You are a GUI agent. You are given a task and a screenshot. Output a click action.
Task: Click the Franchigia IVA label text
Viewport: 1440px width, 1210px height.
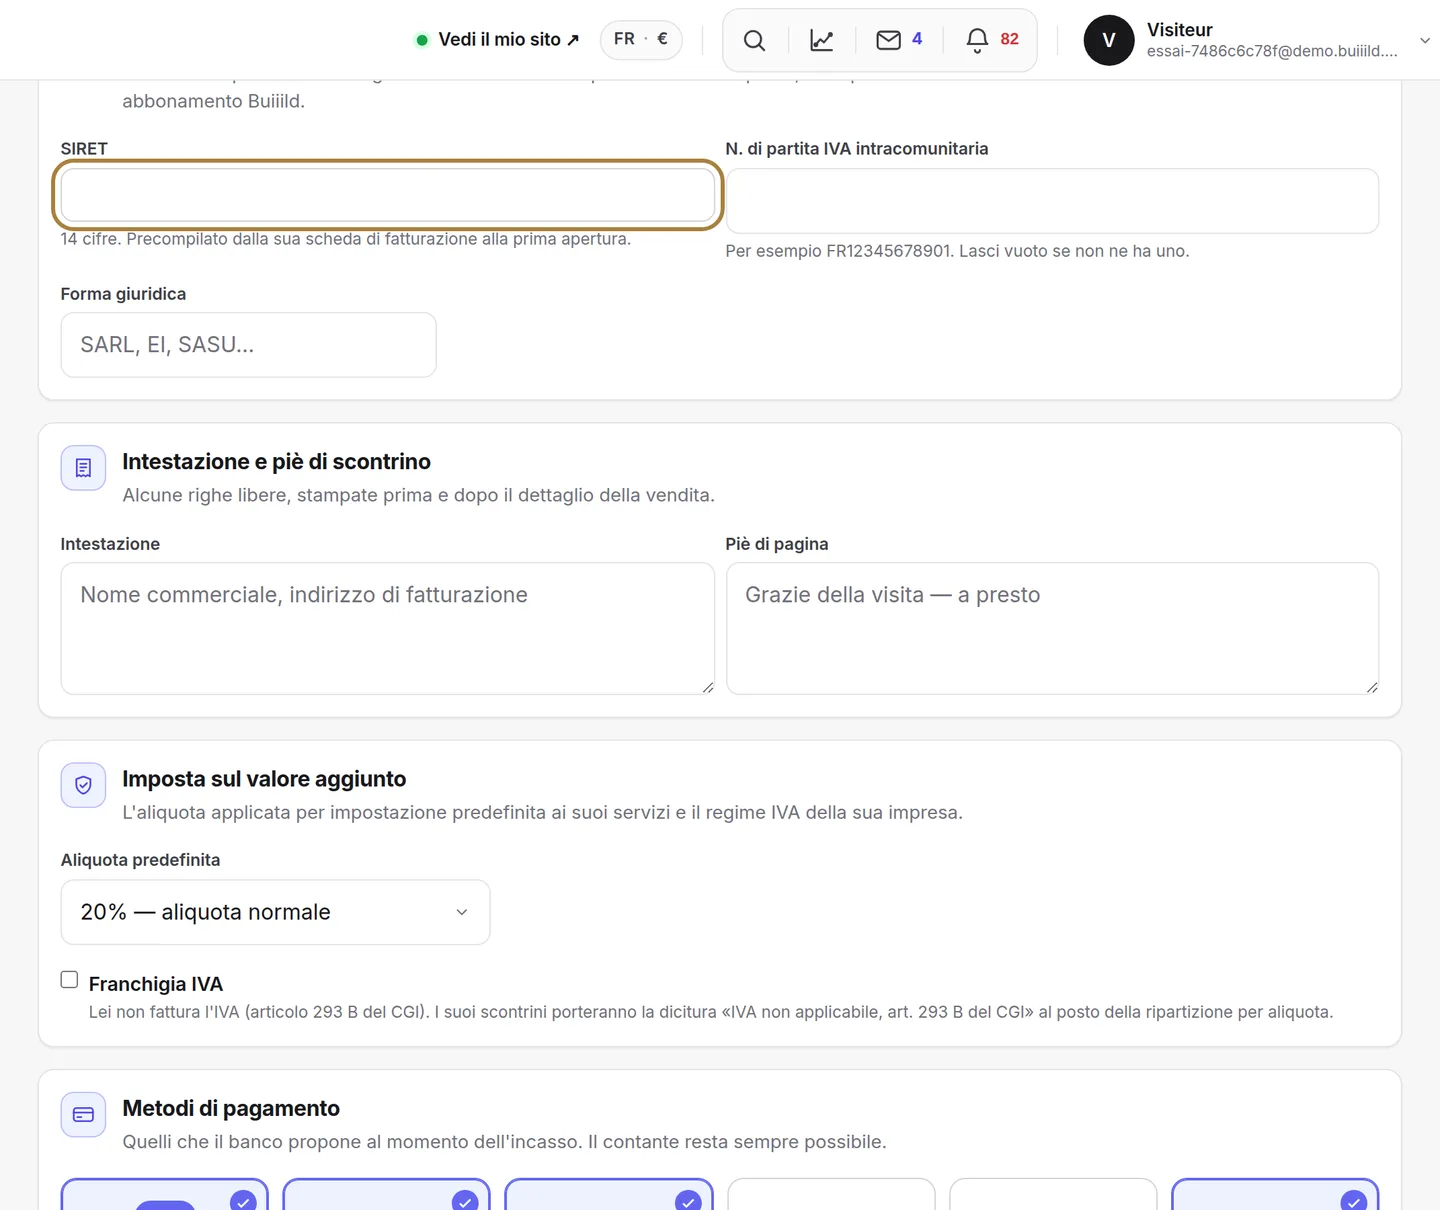coord(156,984)
